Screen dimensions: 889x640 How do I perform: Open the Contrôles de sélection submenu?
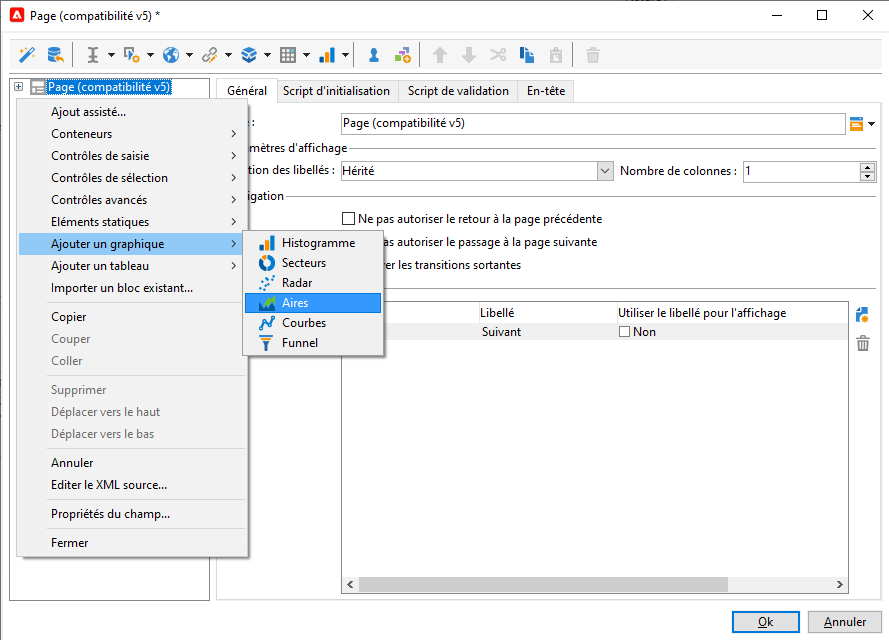(133, 178)
